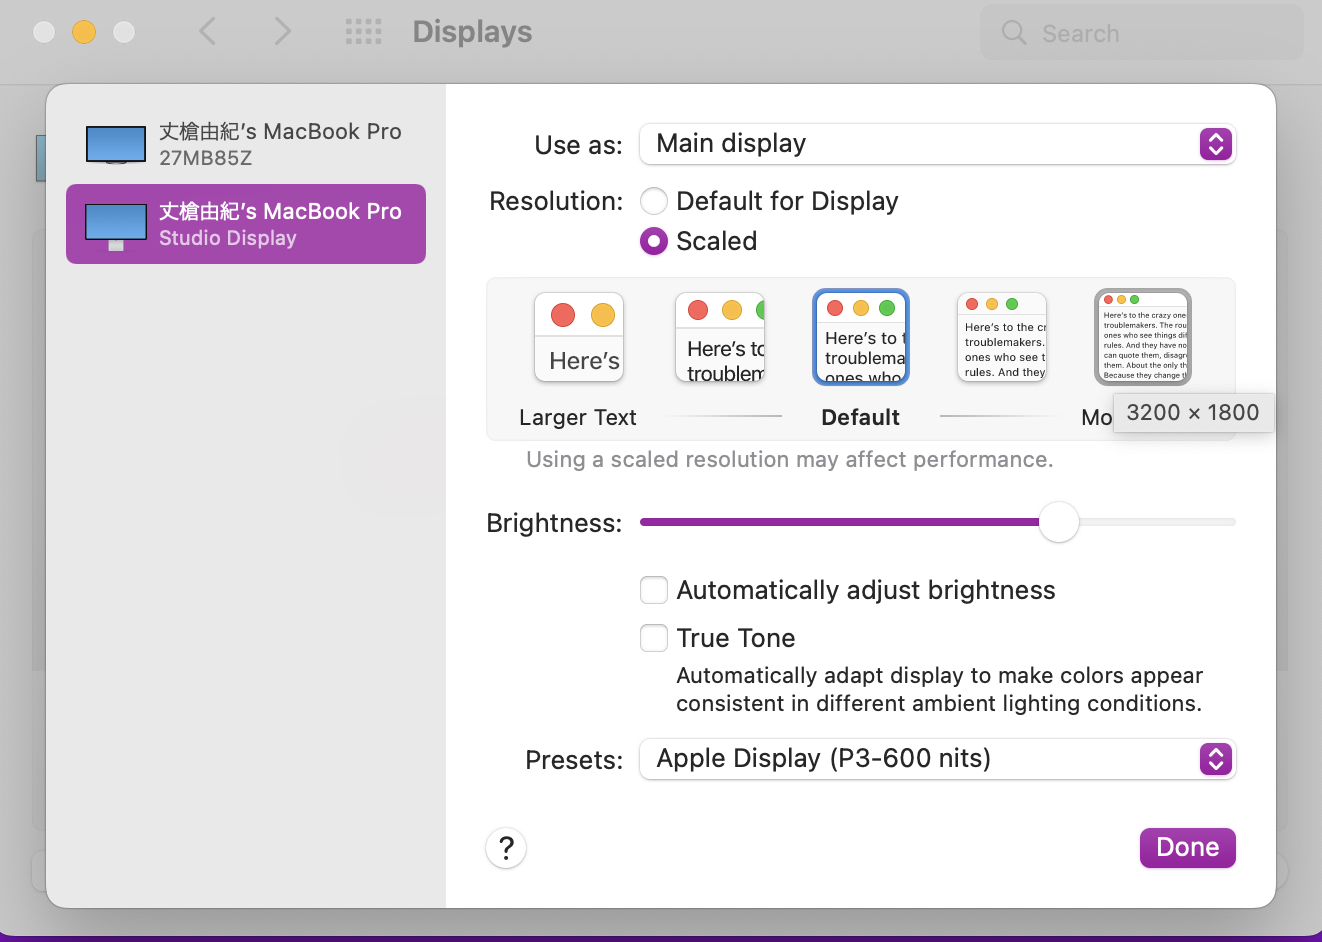The height and width of the screenshot is (942, 1322).
Task: Open help with the question mark
Action: [x=506, y=848]
